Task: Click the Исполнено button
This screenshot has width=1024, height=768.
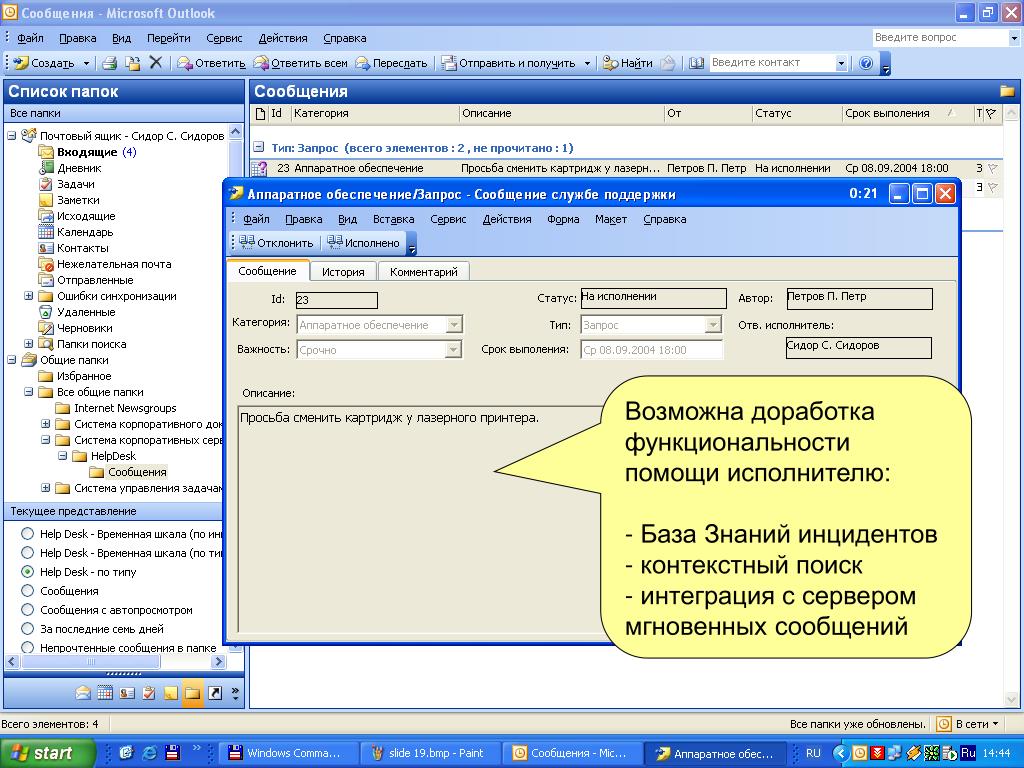Action: [x=363, y=243]
